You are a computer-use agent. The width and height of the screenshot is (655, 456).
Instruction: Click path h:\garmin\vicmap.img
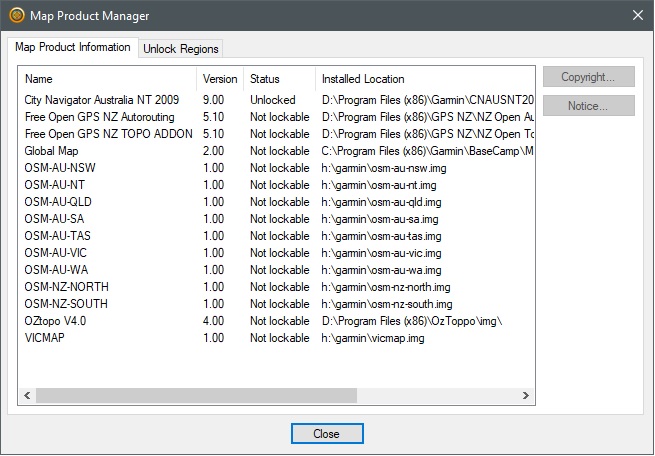coord(373,338)
